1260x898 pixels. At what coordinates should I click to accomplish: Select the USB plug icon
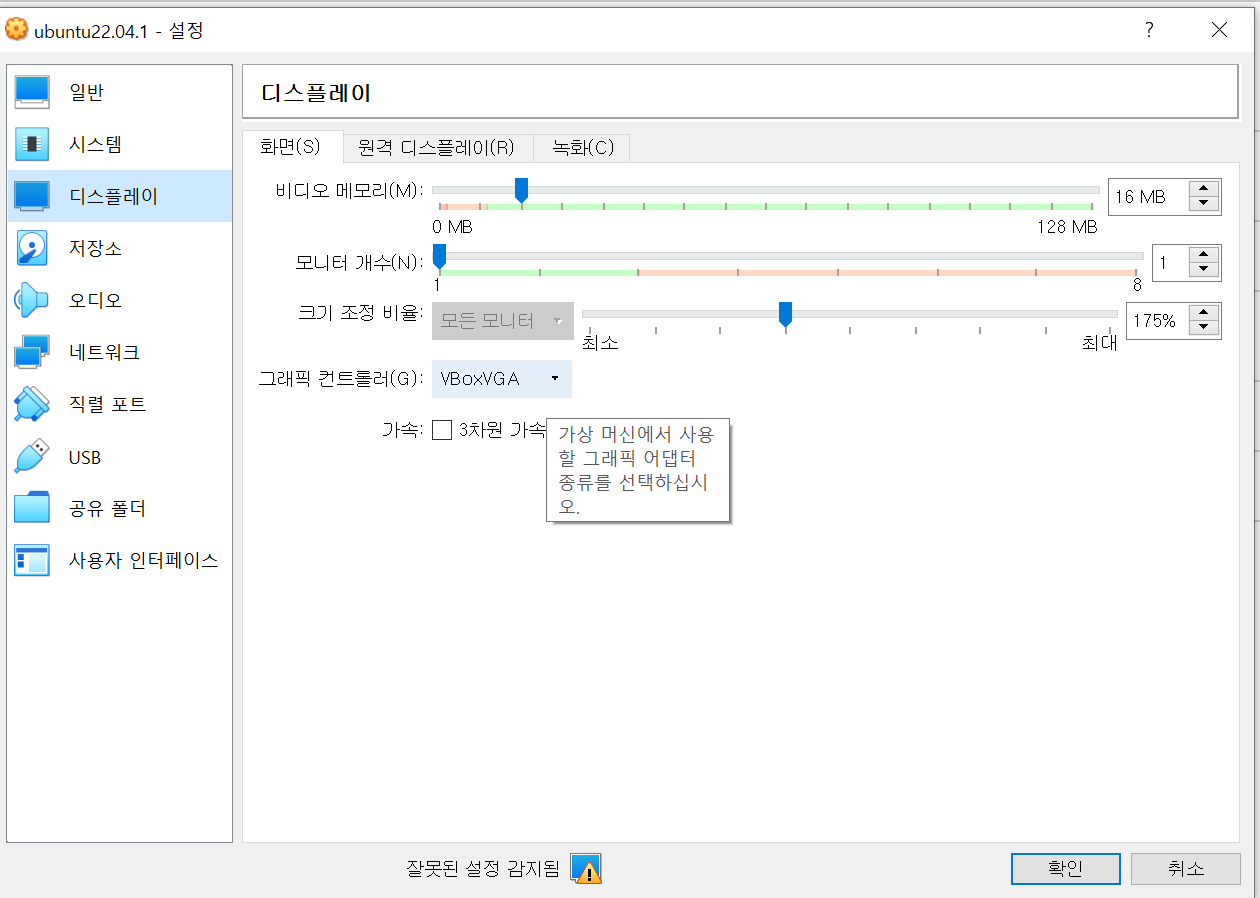32,457
